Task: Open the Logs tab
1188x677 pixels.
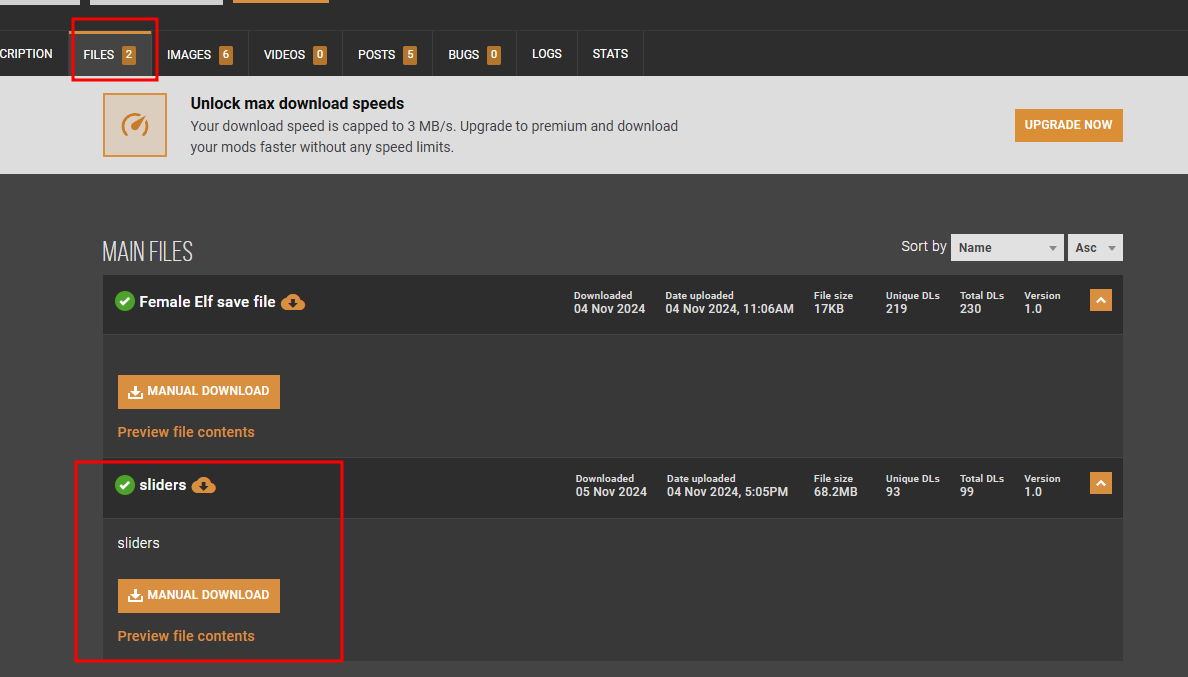Action: (x=547, y=54)
